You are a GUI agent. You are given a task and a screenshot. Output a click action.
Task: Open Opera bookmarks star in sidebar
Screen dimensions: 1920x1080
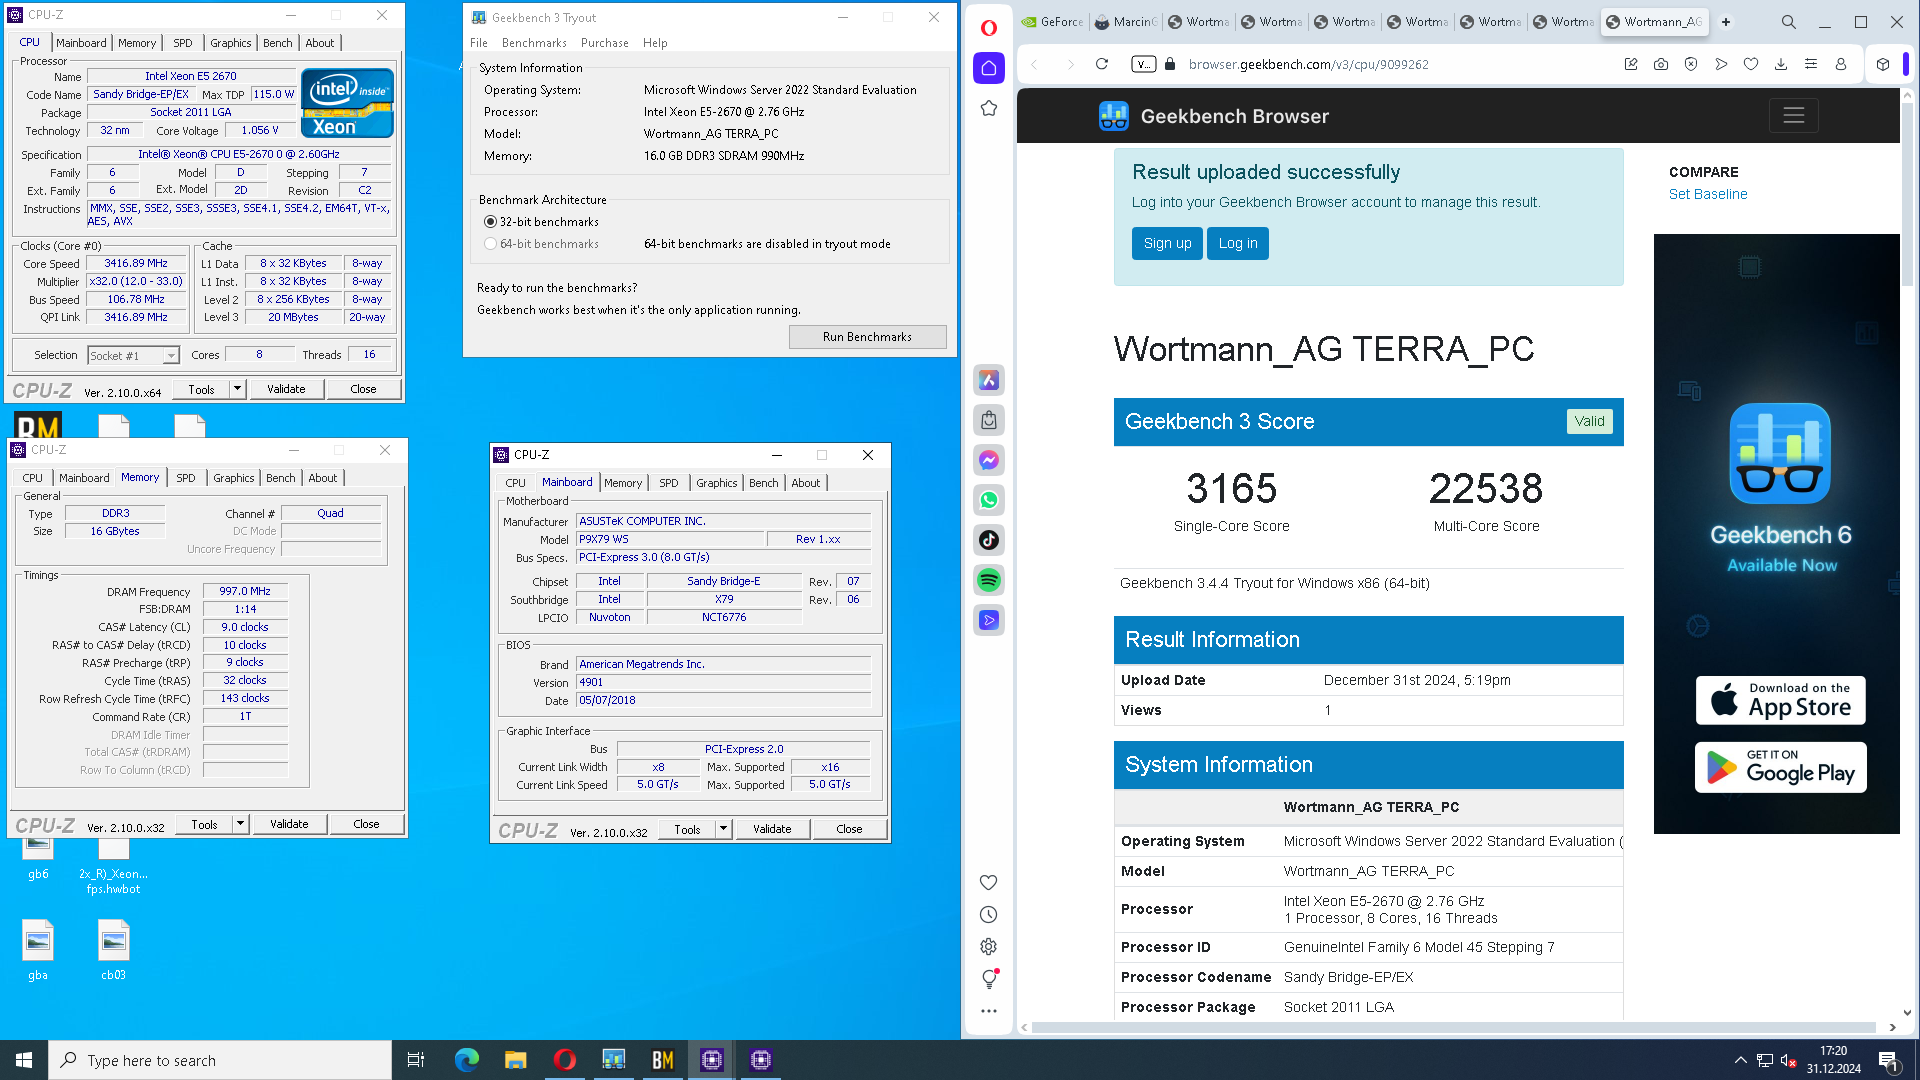[x=989, y=108]
